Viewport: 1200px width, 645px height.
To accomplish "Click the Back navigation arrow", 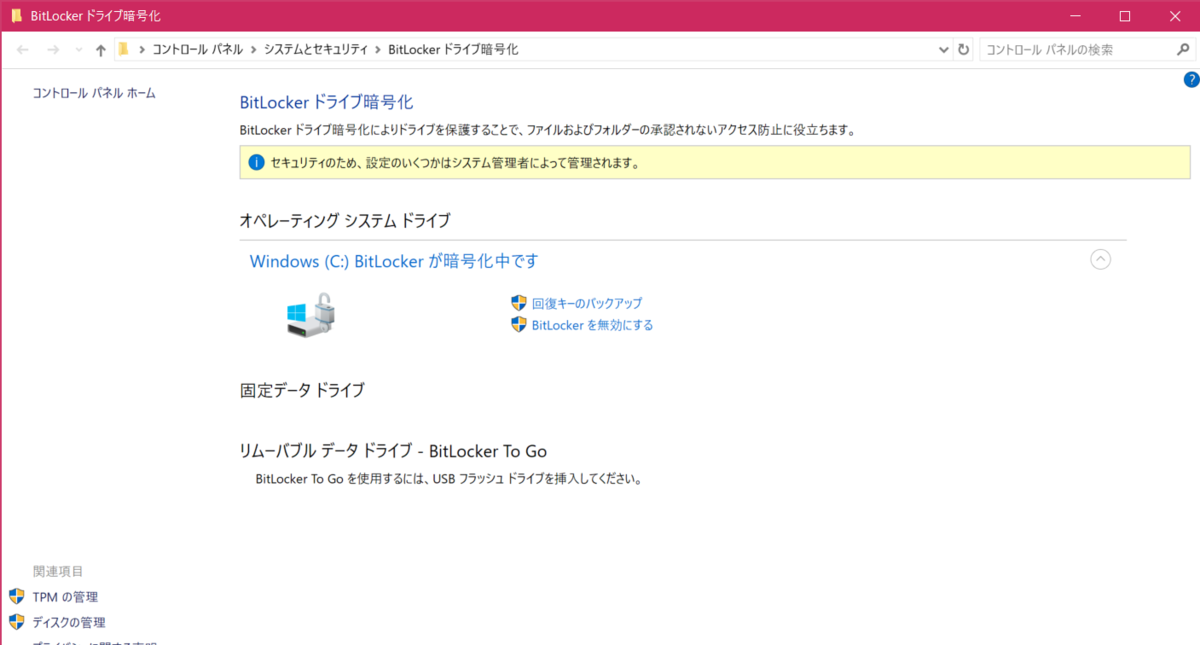I will click(23, 50).
